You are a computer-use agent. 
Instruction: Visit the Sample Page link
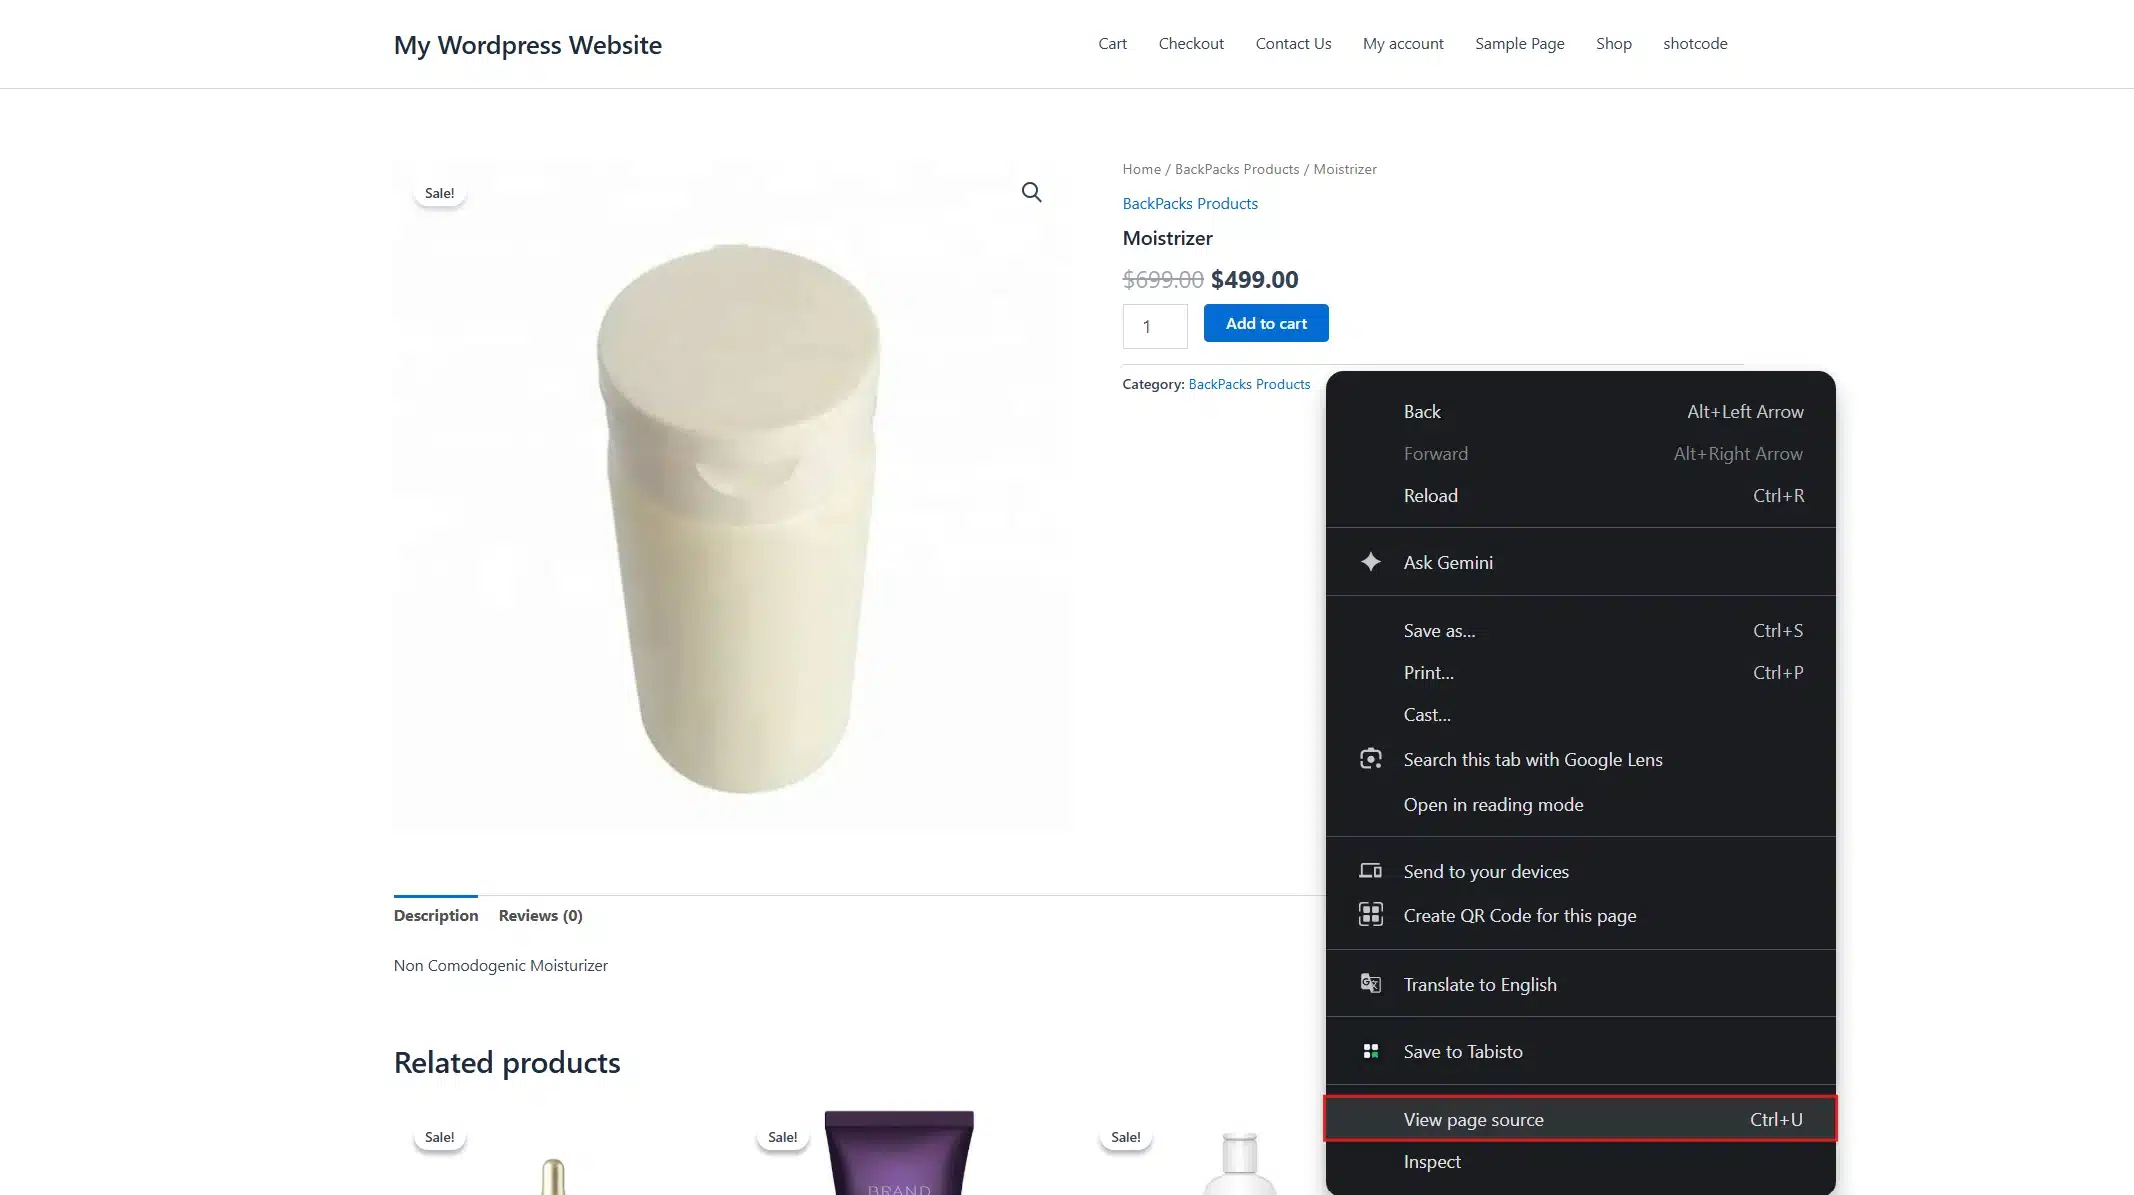(x=1520, y=44)
